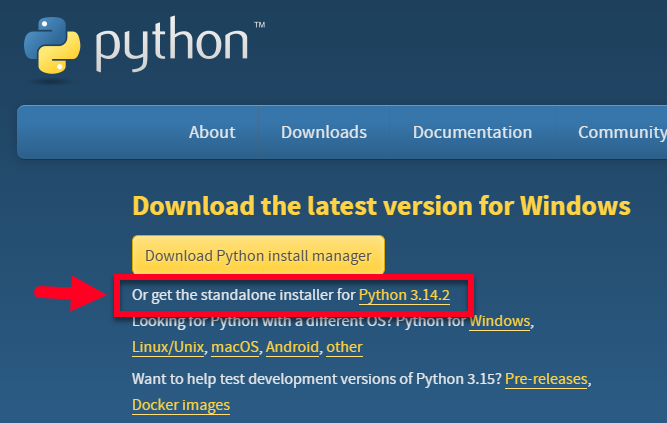Select the Android downloads link
The image size is (667, 423).
293,347
